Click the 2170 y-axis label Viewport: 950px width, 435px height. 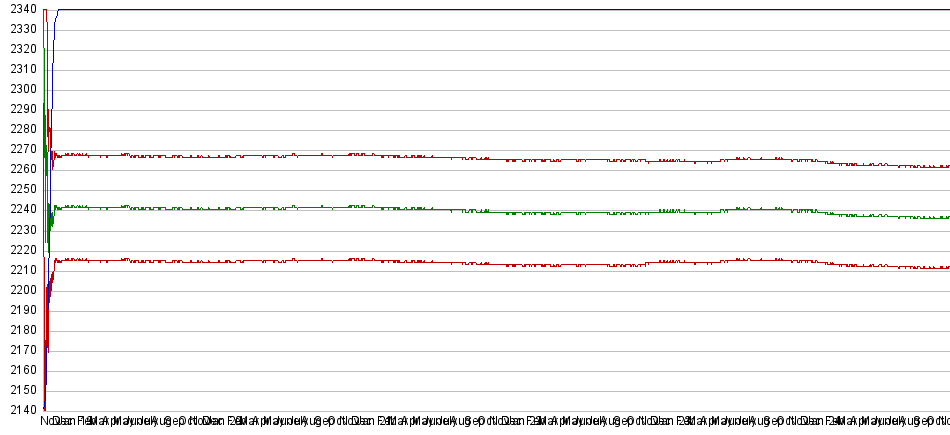tap(20, 350)
